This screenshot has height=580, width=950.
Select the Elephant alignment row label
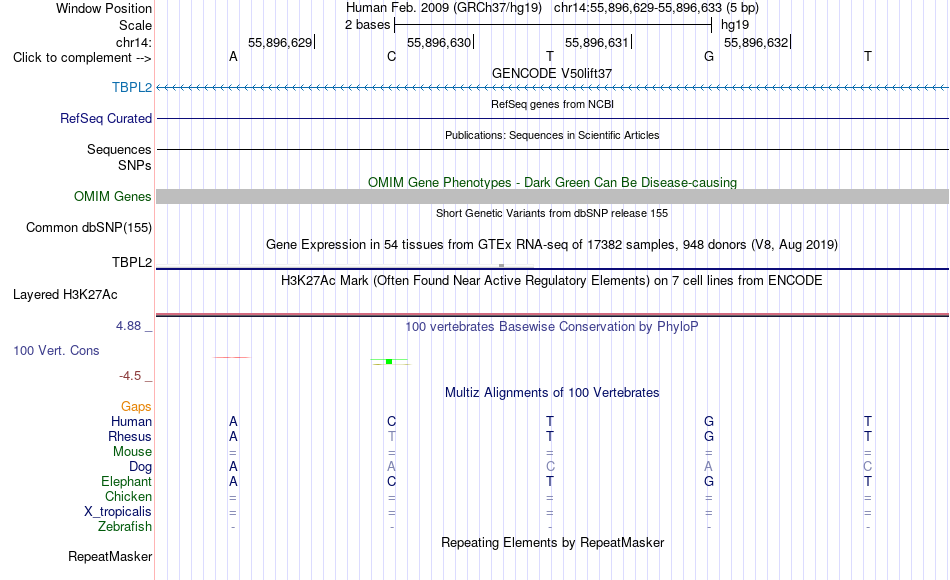pyautogui.click(x=127, y=481)
